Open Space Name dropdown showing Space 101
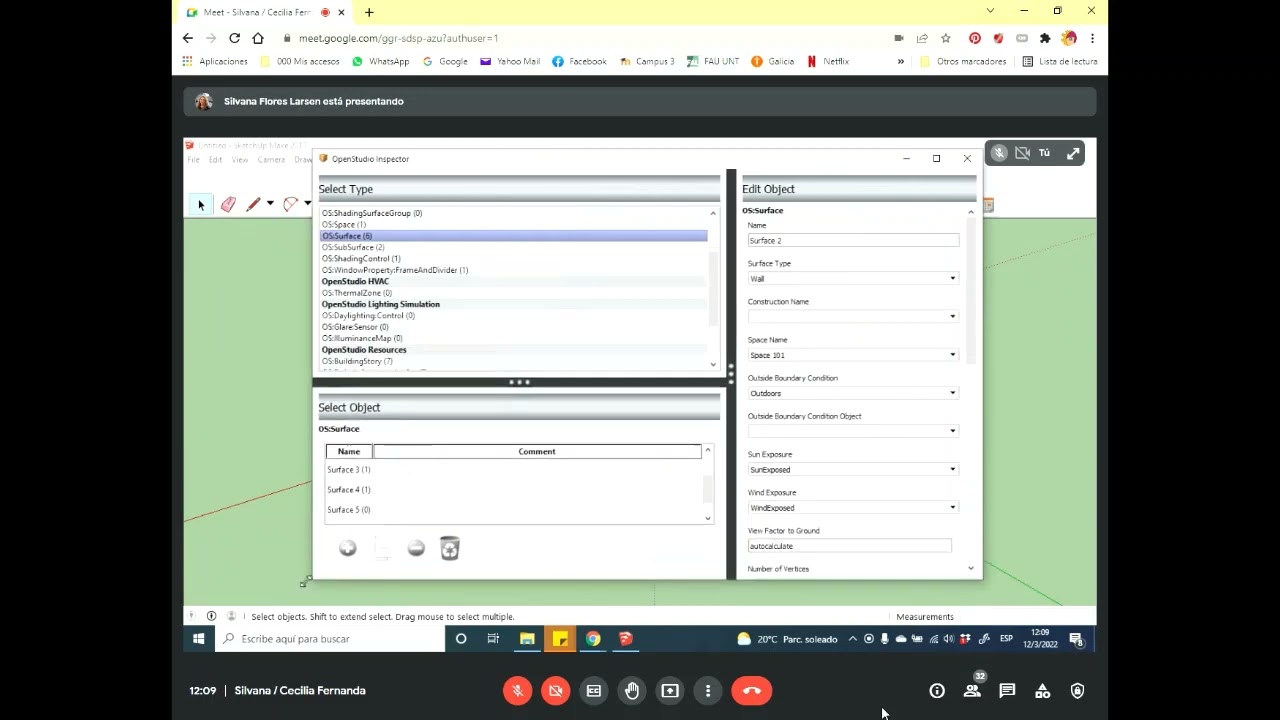The image size is (1280, 720). click(853, 355)
